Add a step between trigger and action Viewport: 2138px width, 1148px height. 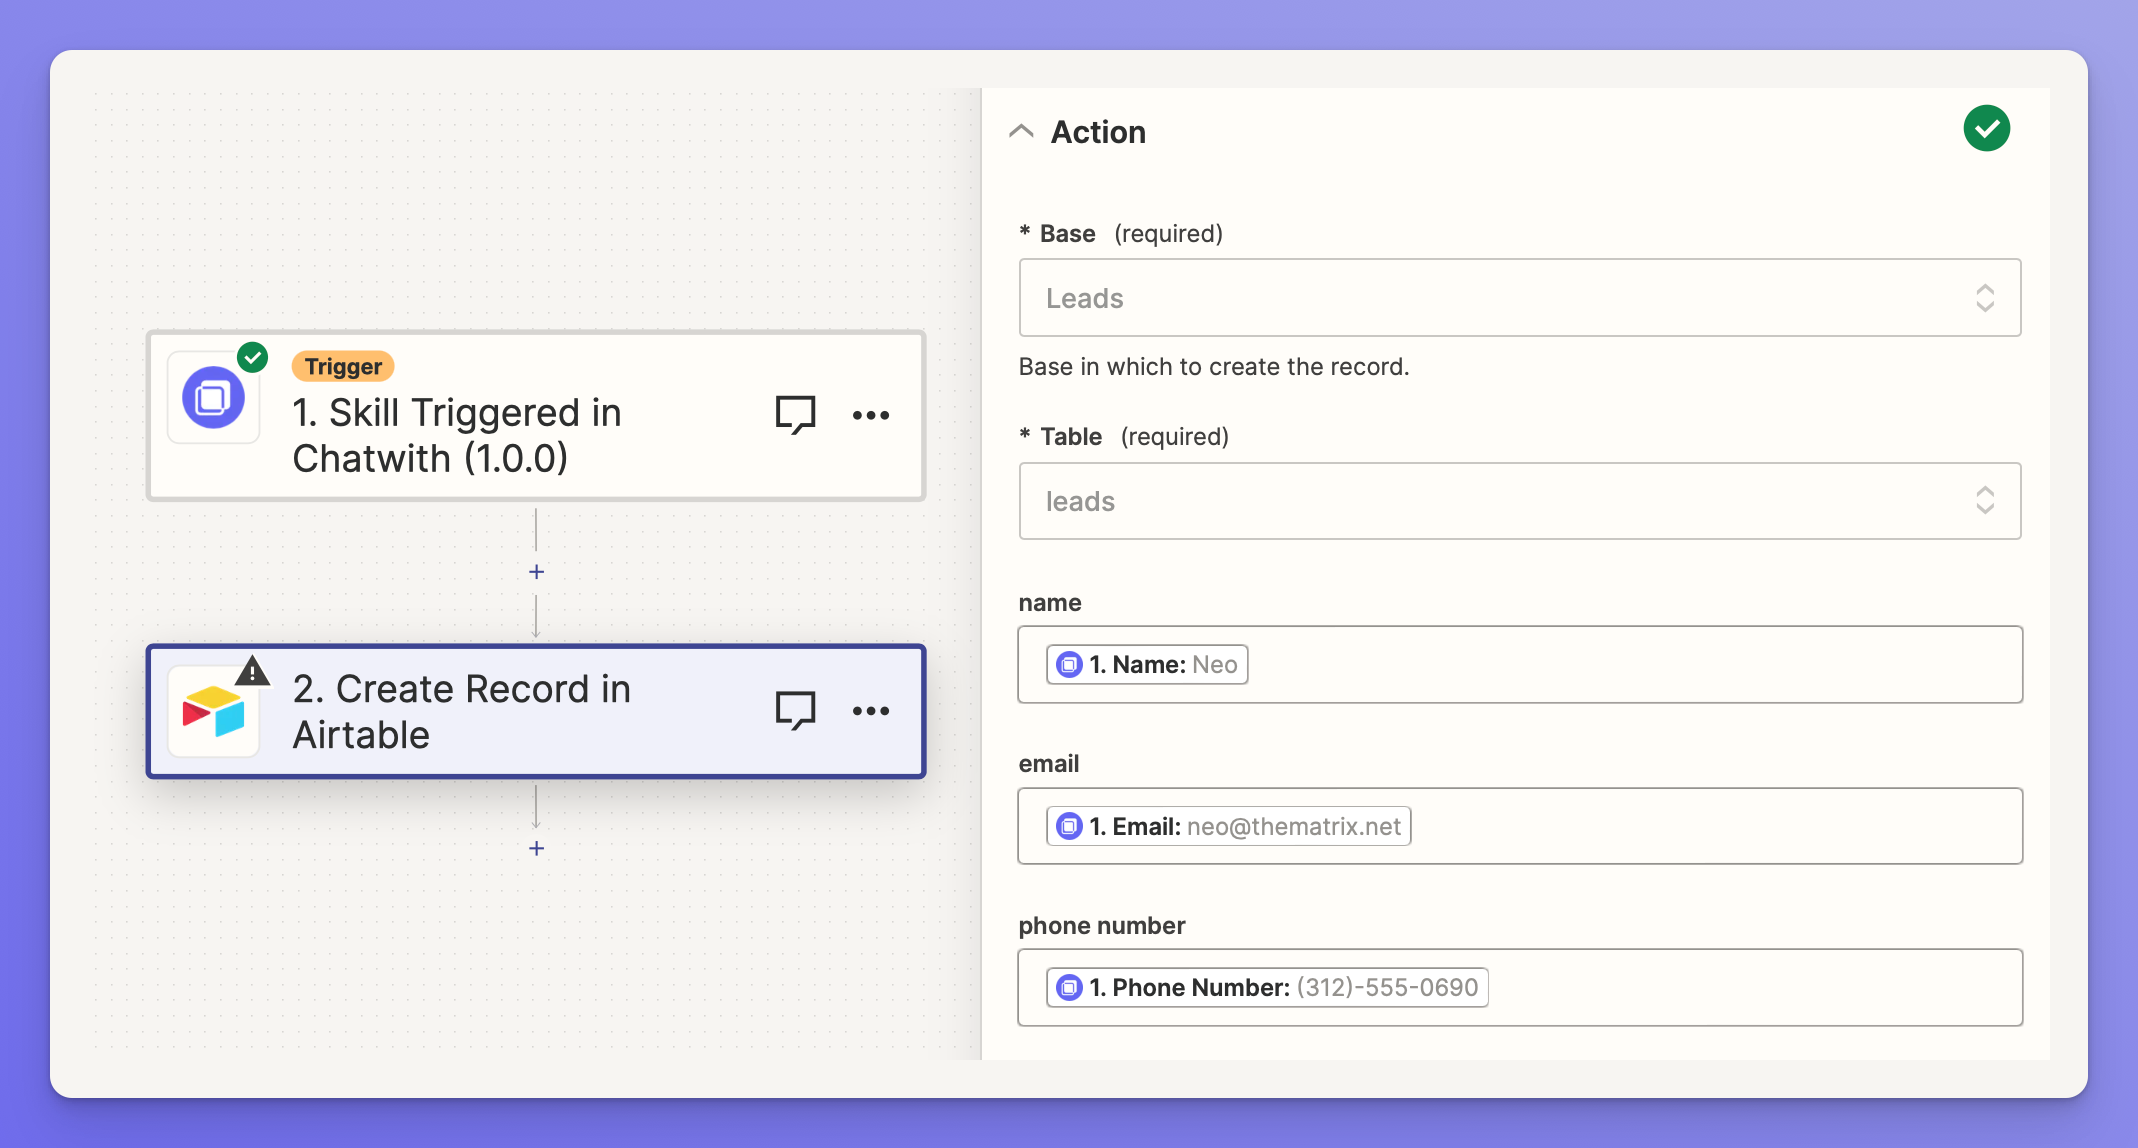[536, 572]
